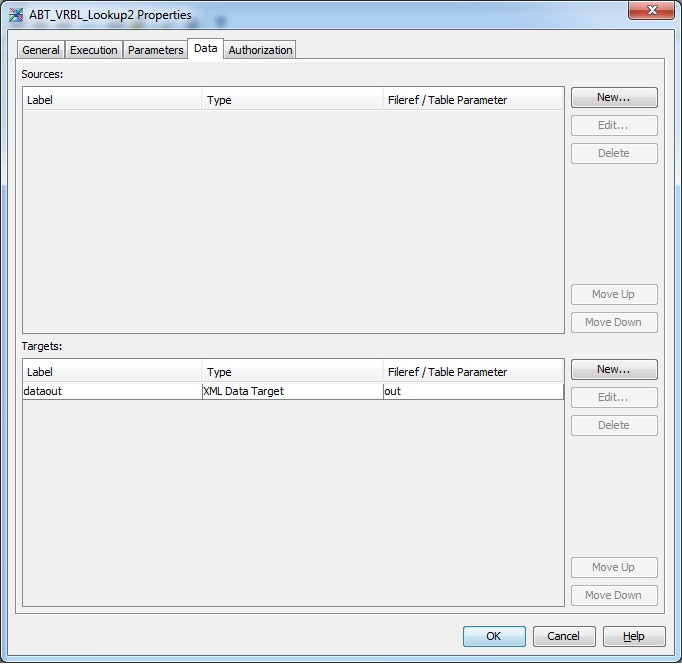The height and width of the screenshot is (664, 682).
Task: Click the Cancel button
Action: click(564, 636)
